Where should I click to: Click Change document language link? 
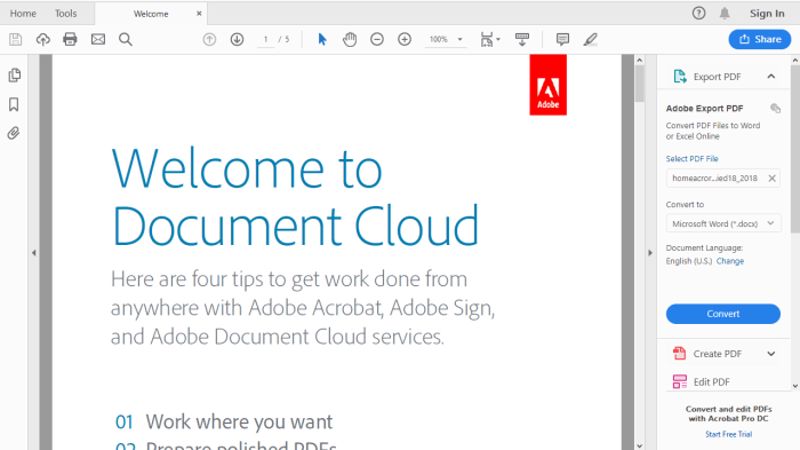click(730, 261)
